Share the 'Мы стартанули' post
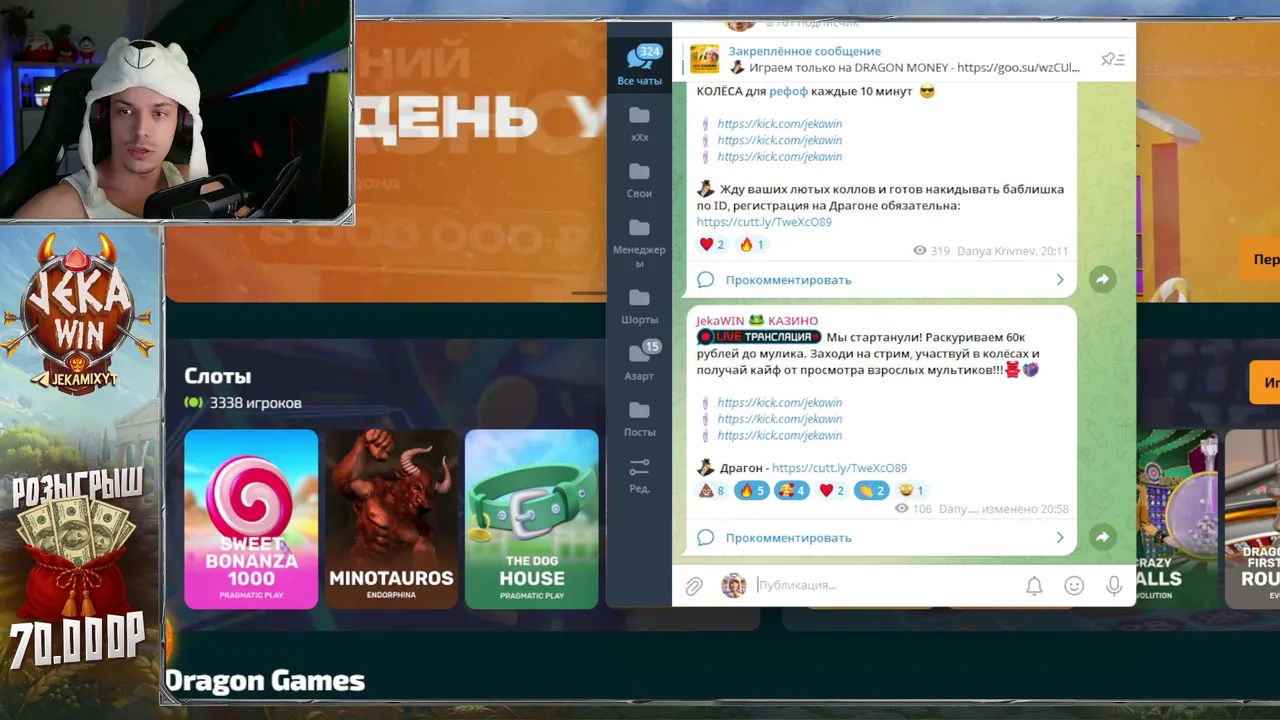The width and height of the screenshot is (1280, 720). (x=1102, y=537)
